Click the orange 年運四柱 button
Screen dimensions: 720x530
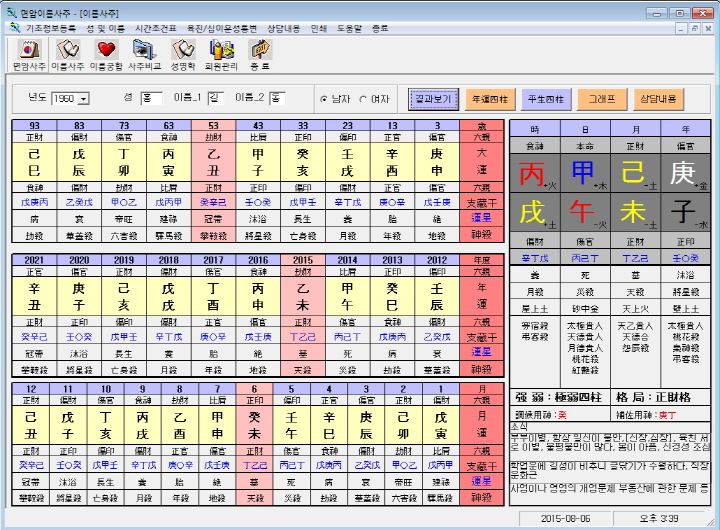(x=490, y=99)
